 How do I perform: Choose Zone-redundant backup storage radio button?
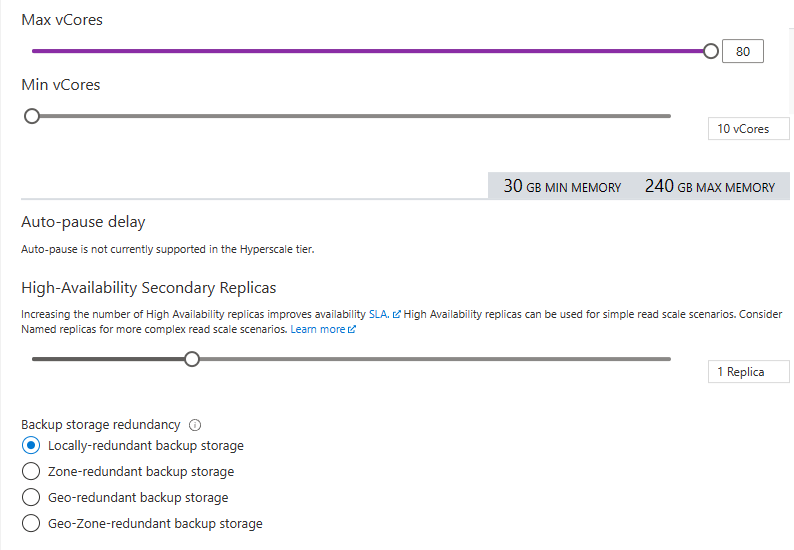click(x=31, y=472)
